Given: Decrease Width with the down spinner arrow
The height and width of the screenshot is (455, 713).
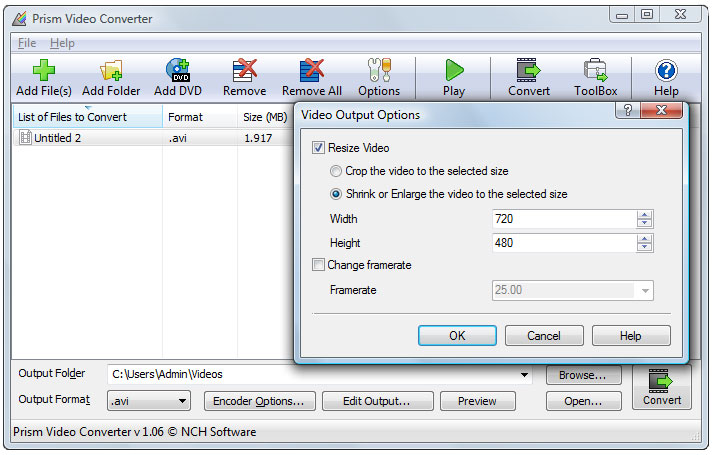Looking at the screenshot, I should pyautogui.click(x=644, y=223).
